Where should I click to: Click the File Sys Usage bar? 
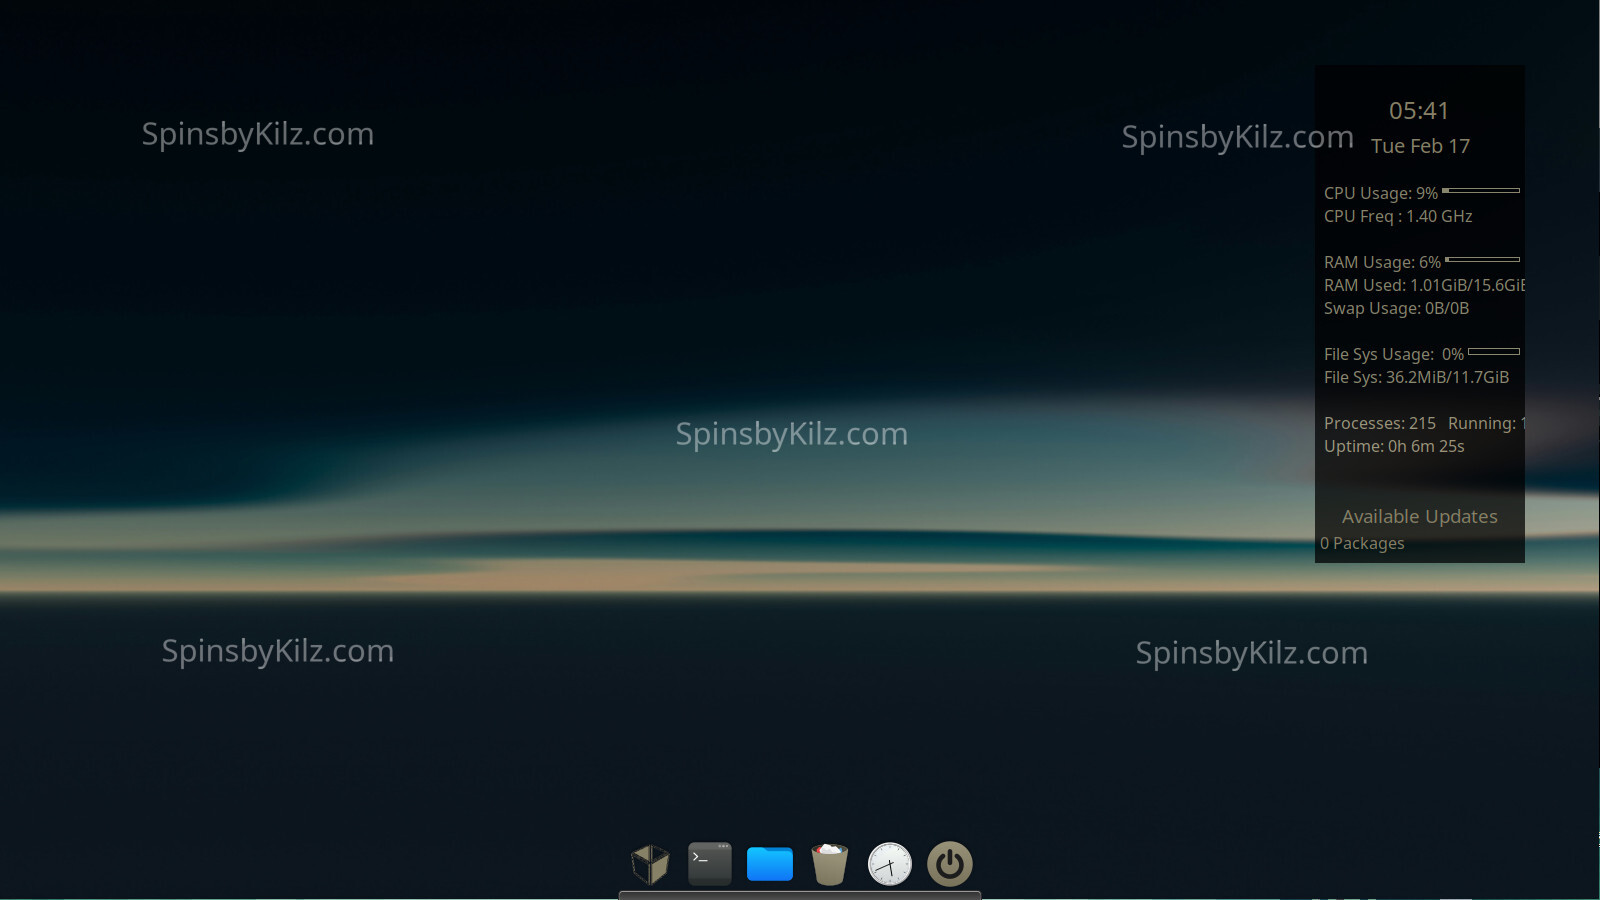[x=1493, y=352]
